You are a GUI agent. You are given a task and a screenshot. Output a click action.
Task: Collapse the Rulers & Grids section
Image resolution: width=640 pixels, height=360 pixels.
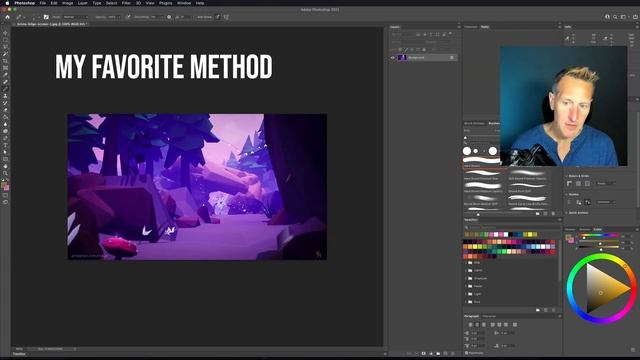click(567, 176)
